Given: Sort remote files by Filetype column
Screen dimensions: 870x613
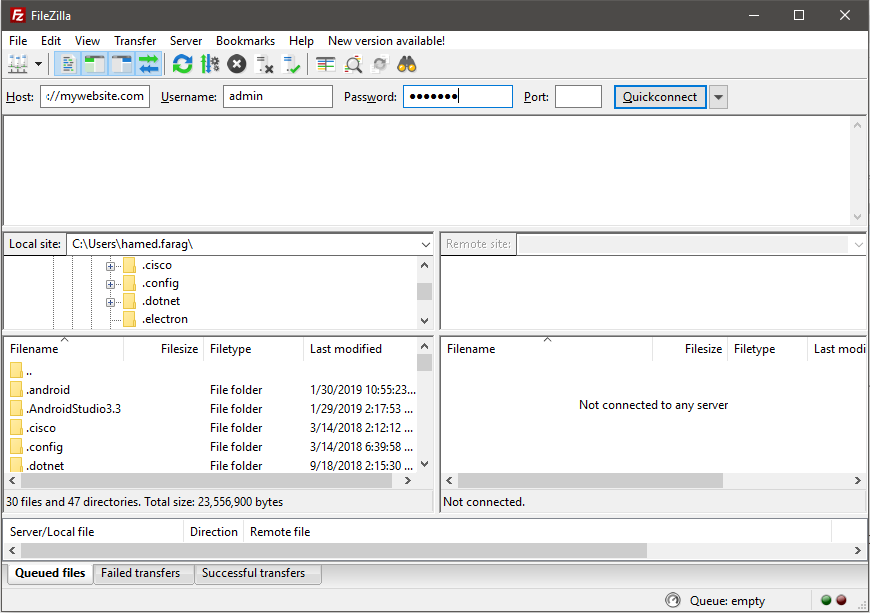Looking at the screenshot, I should click(767, 349).
